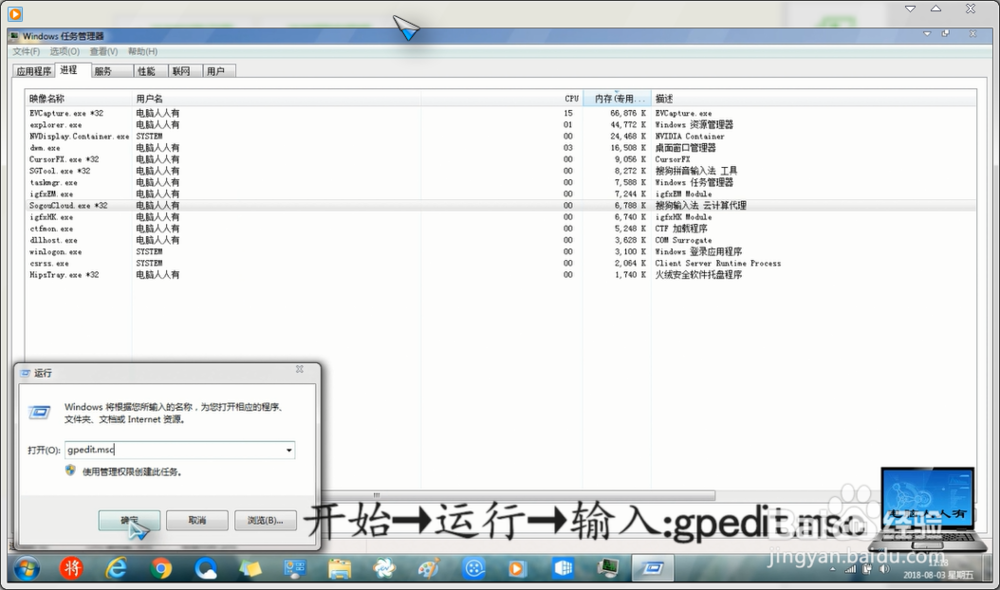1000x590 pixels.
Task: Open the blue cloud browser taskbar icon
Action: 205,568
